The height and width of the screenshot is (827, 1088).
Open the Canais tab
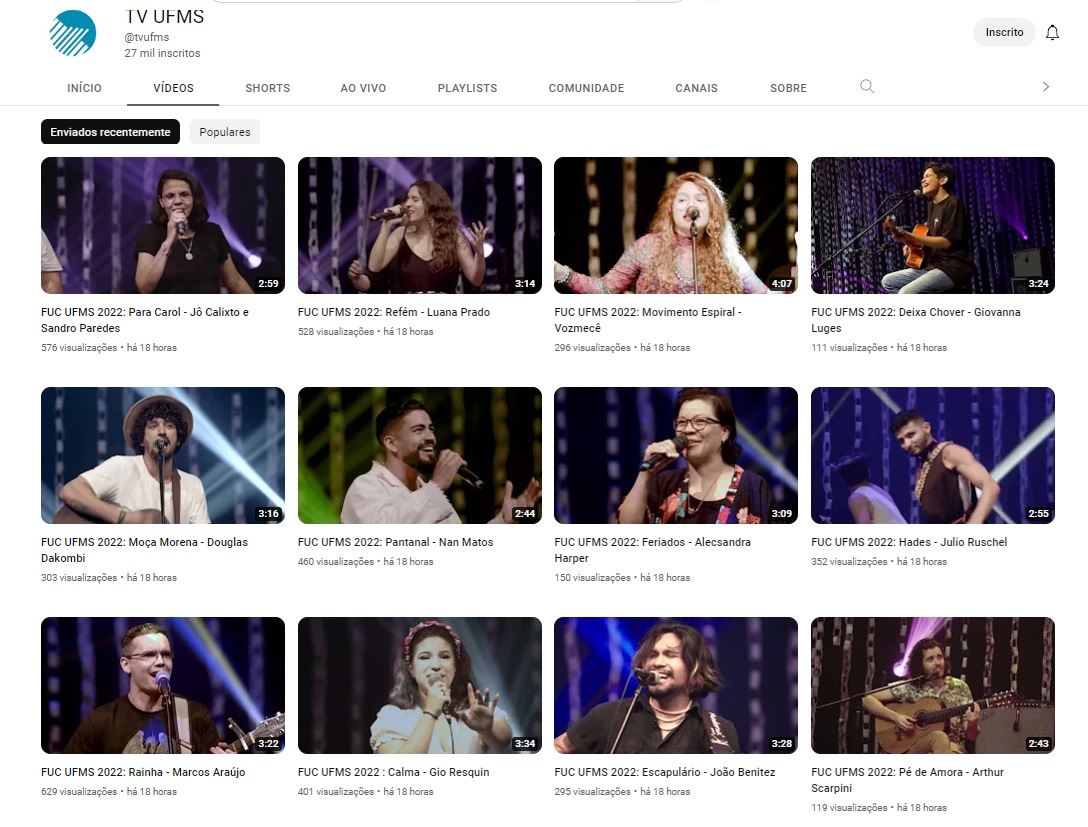[696, 88]
